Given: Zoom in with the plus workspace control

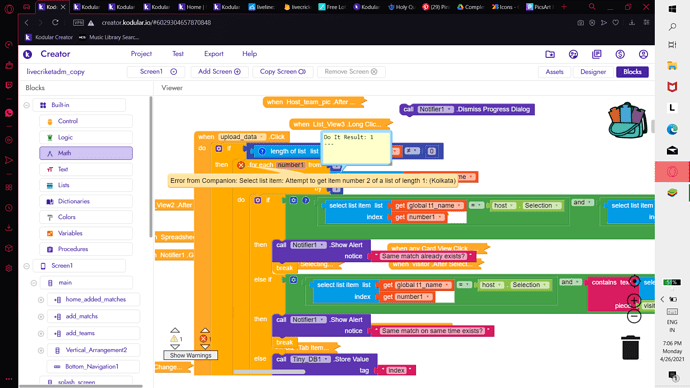Looking at the screenshot, I should [634, 301].
